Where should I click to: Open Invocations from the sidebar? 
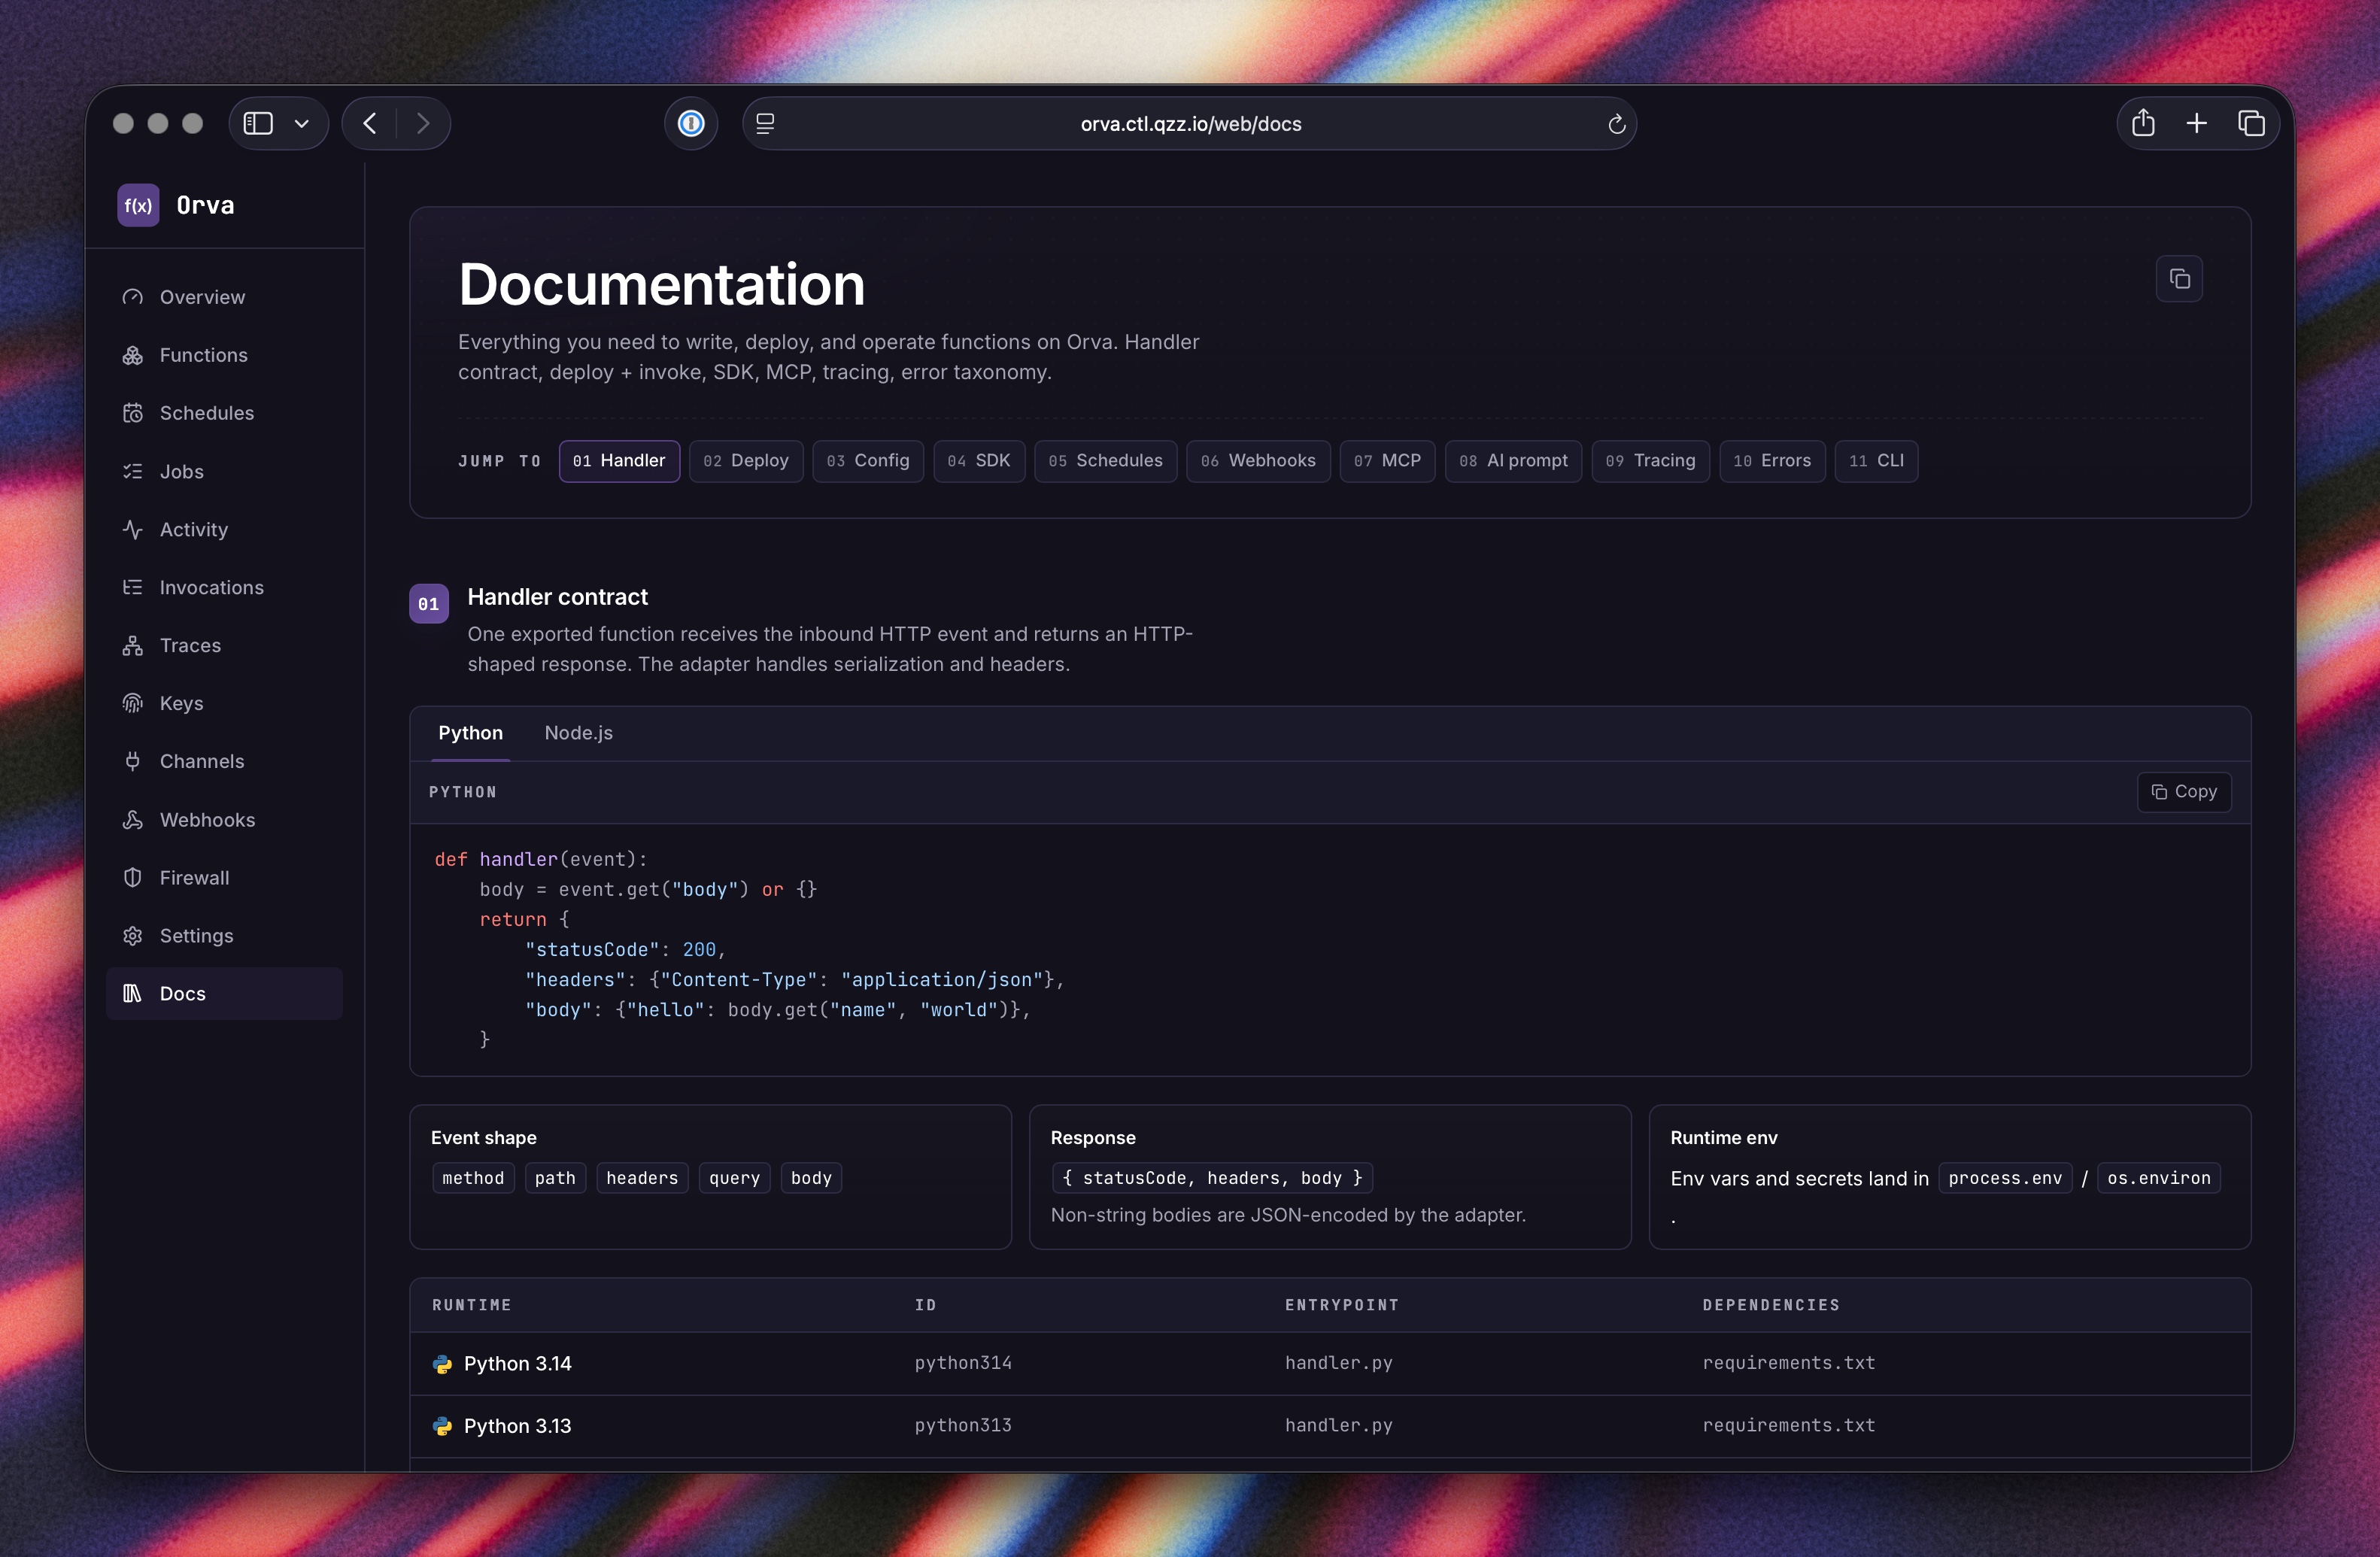tap(224, 587)
